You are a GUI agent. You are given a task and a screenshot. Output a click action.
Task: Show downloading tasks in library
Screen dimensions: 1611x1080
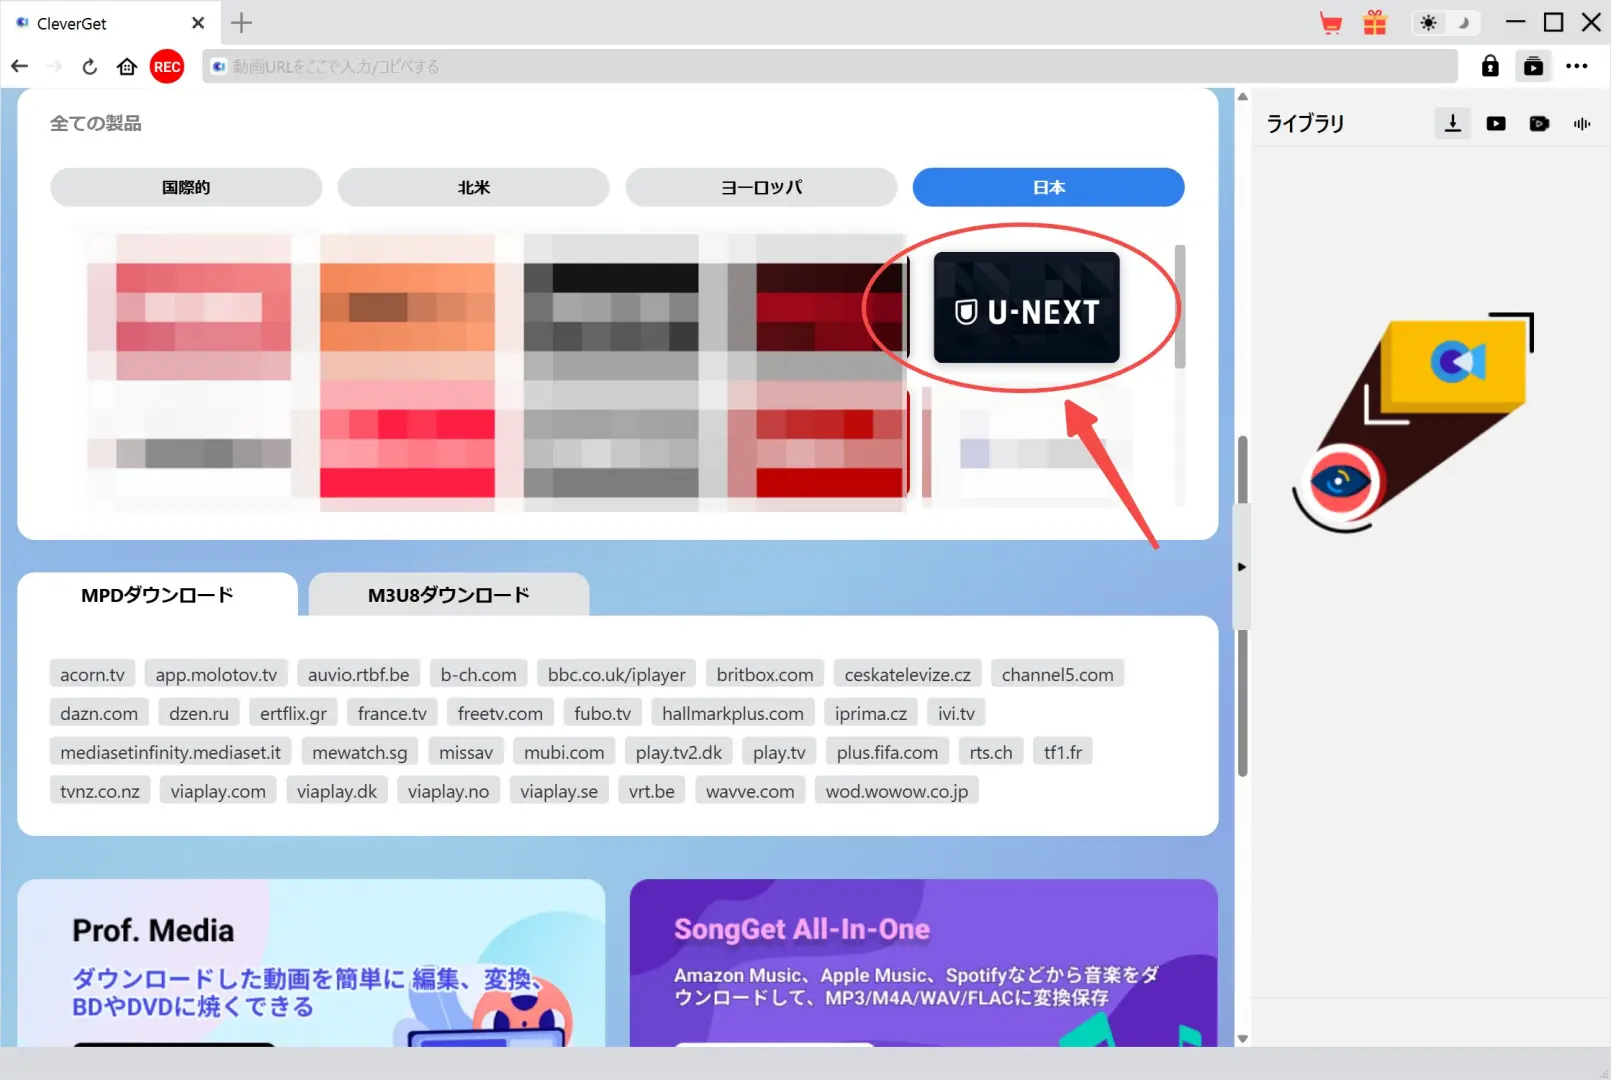(1452, 123)
